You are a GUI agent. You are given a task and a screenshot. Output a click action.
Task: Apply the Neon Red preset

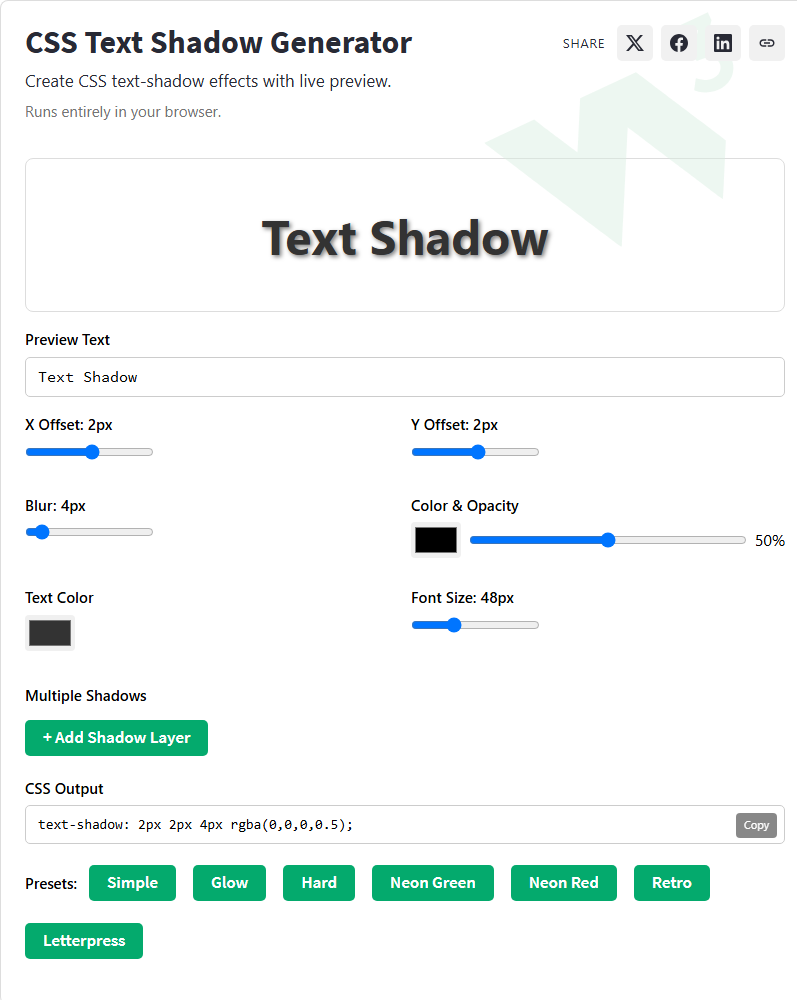tap(564, 883)
